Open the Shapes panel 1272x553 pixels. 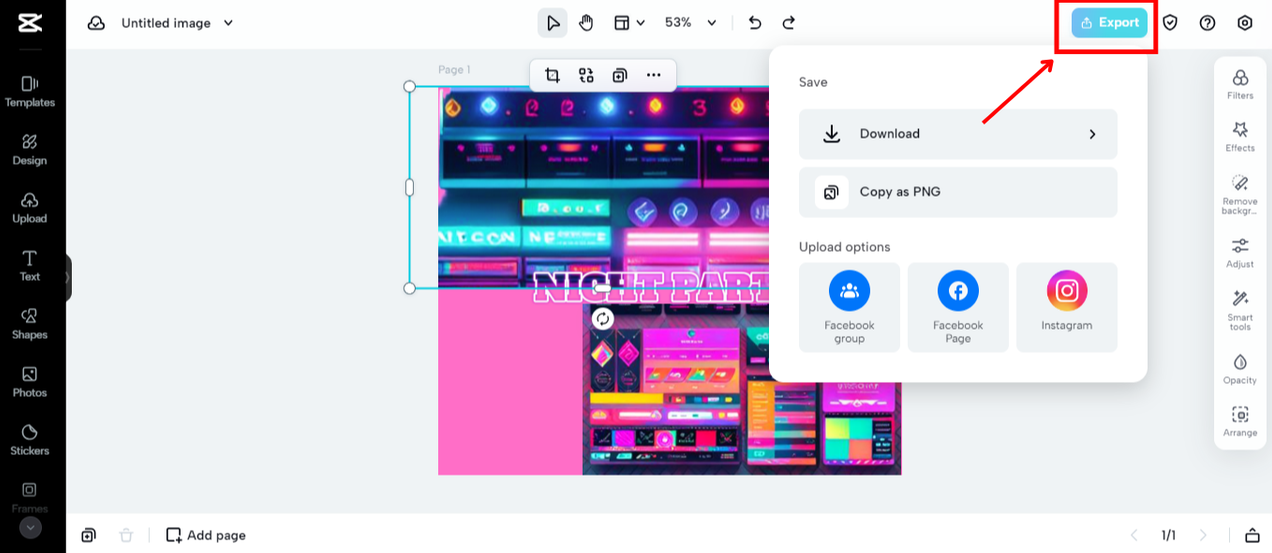tap(30, 324)
